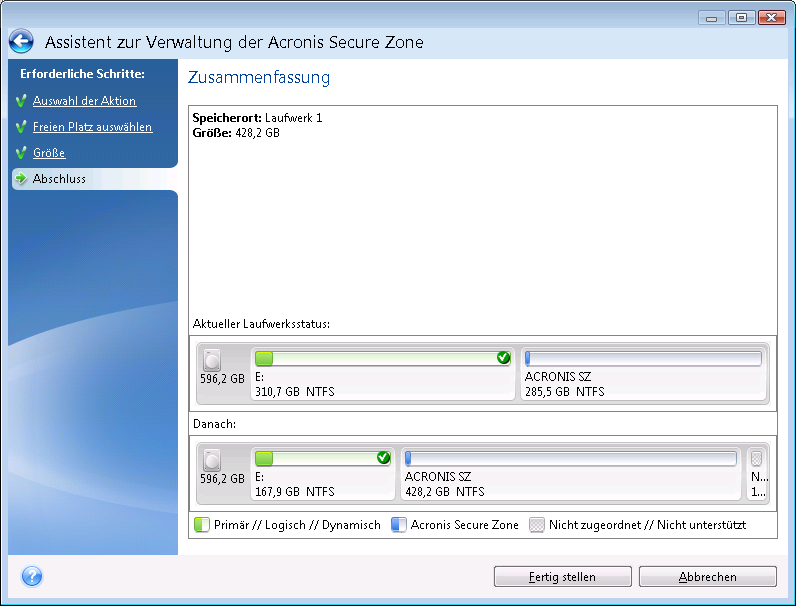Click the Primär legend color swatch
The width and height of the screenshot is (796, 606).
[201, 525]
